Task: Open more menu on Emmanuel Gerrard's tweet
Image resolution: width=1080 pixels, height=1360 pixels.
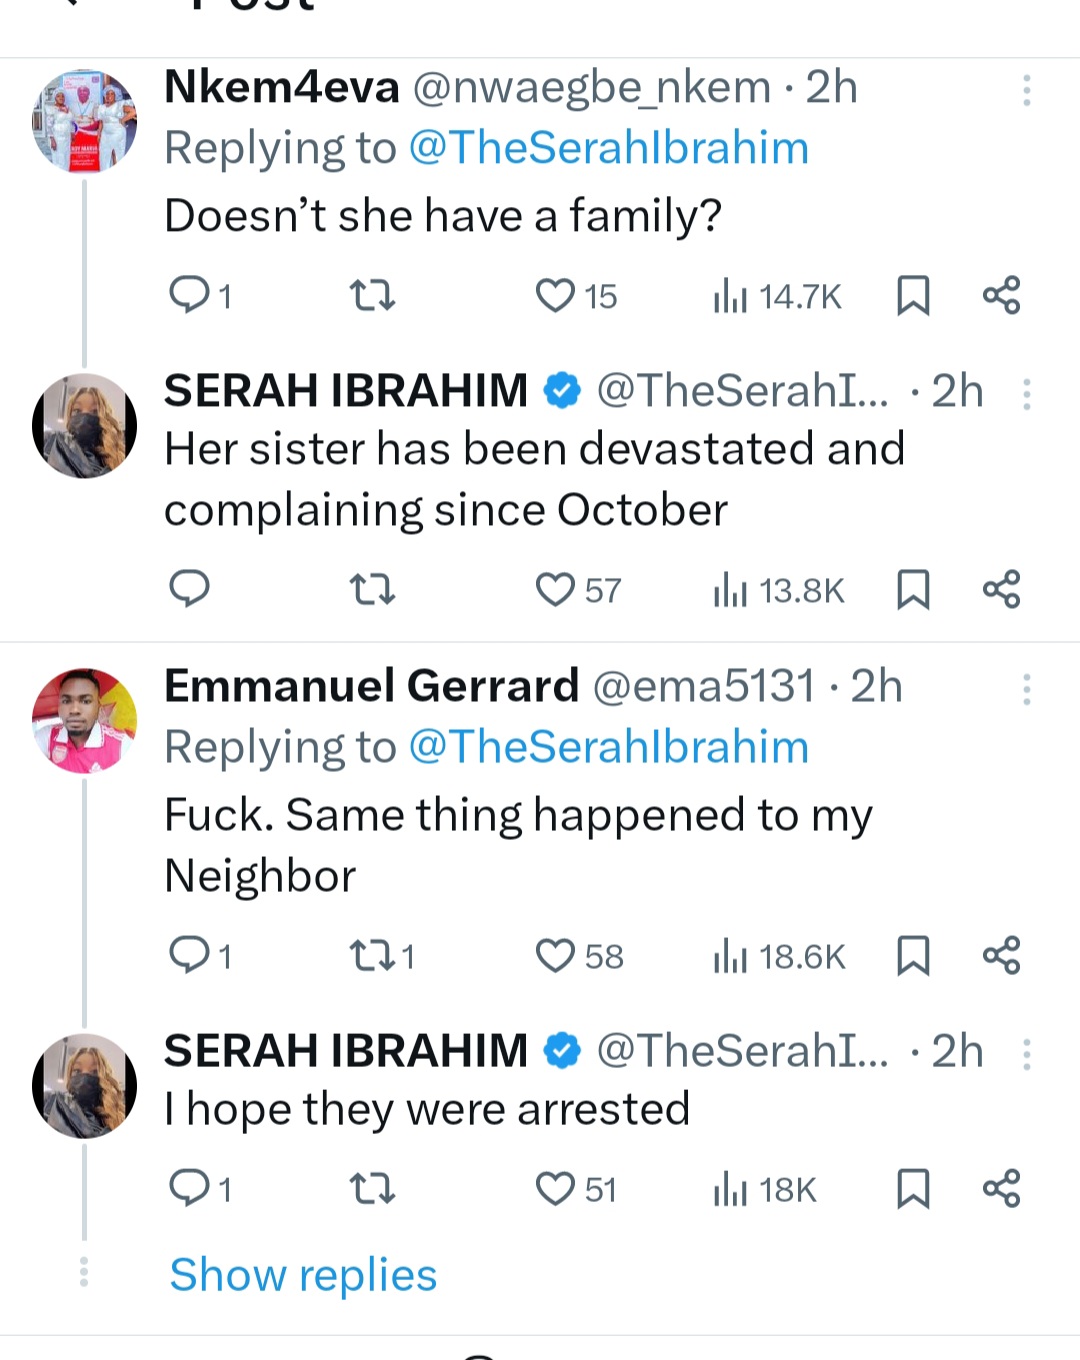Action: [1026, 689]
